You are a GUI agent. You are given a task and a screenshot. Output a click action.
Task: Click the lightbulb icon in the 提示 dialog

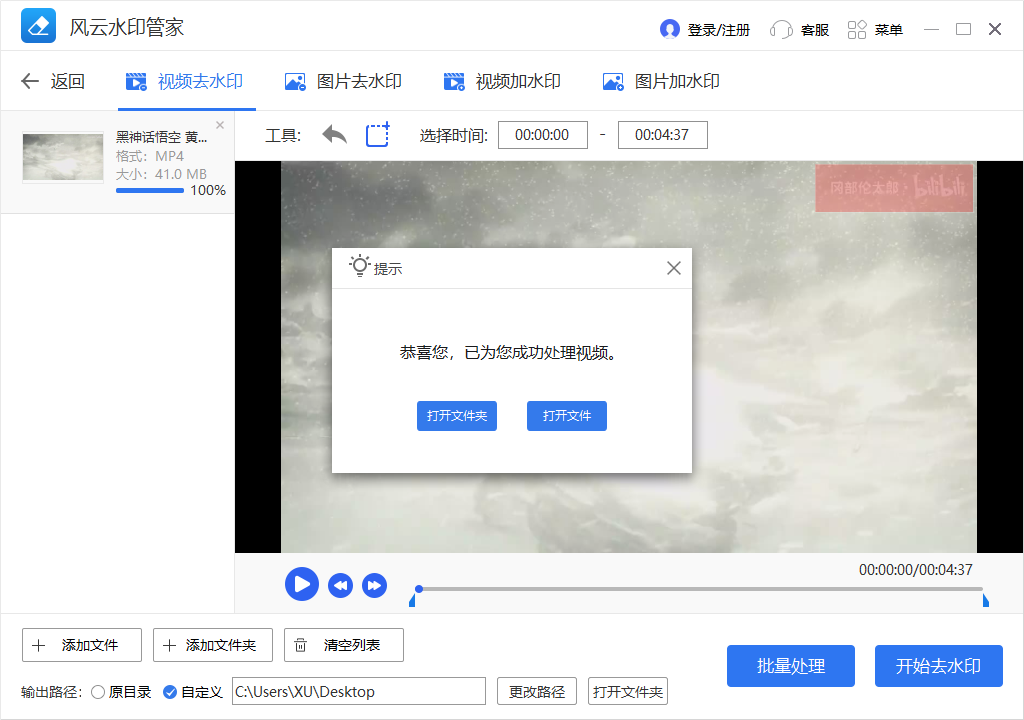[360, 267]
